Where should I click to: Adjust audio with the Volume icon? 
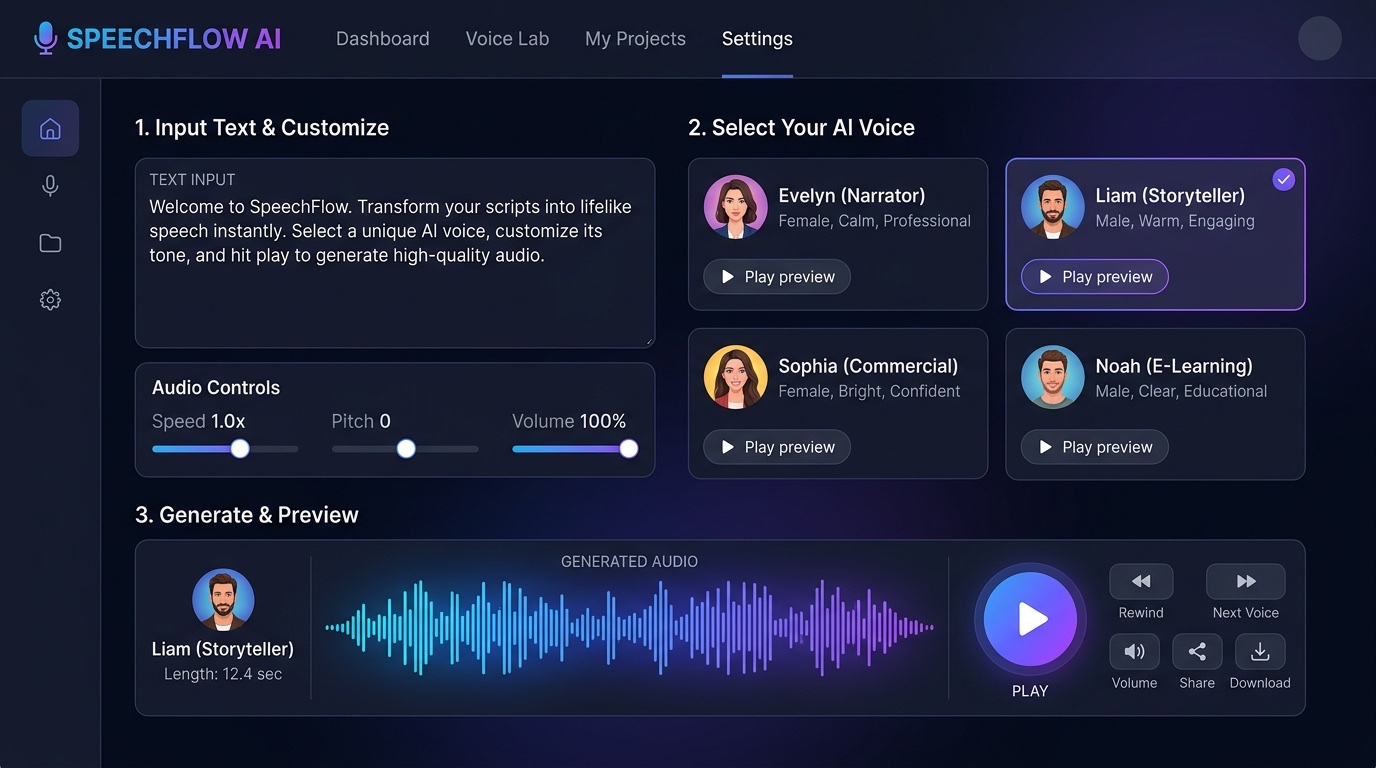1134,651
